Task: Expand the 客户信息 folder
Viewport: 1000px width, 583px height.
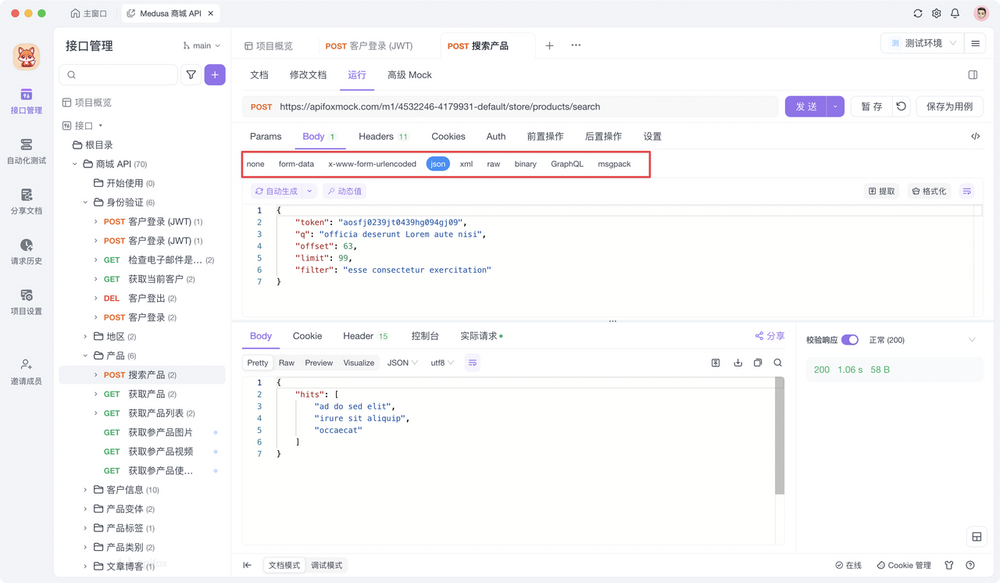Action: pyautogui.click(x=85, y=490)
